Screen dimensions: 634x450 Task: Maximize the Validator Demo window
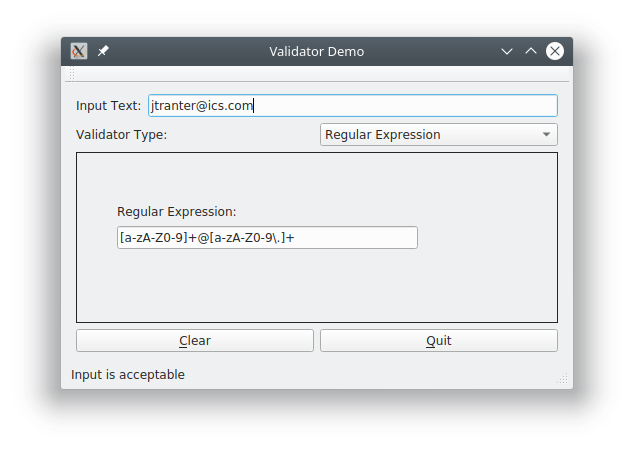tap(531, 51)
